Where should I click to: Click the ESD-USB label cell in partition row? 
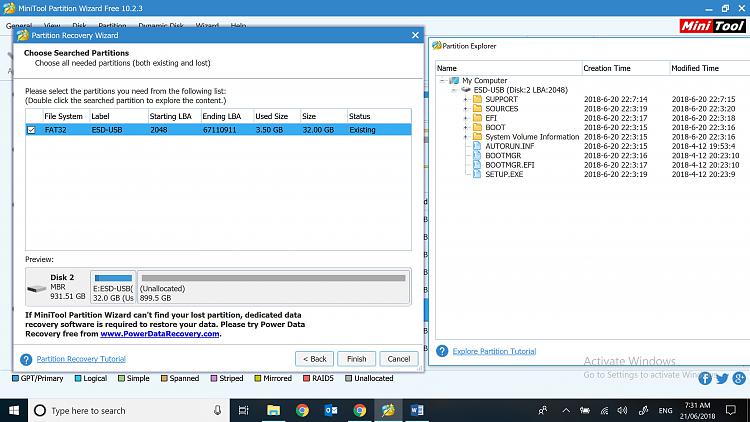[x=107, y=130]
